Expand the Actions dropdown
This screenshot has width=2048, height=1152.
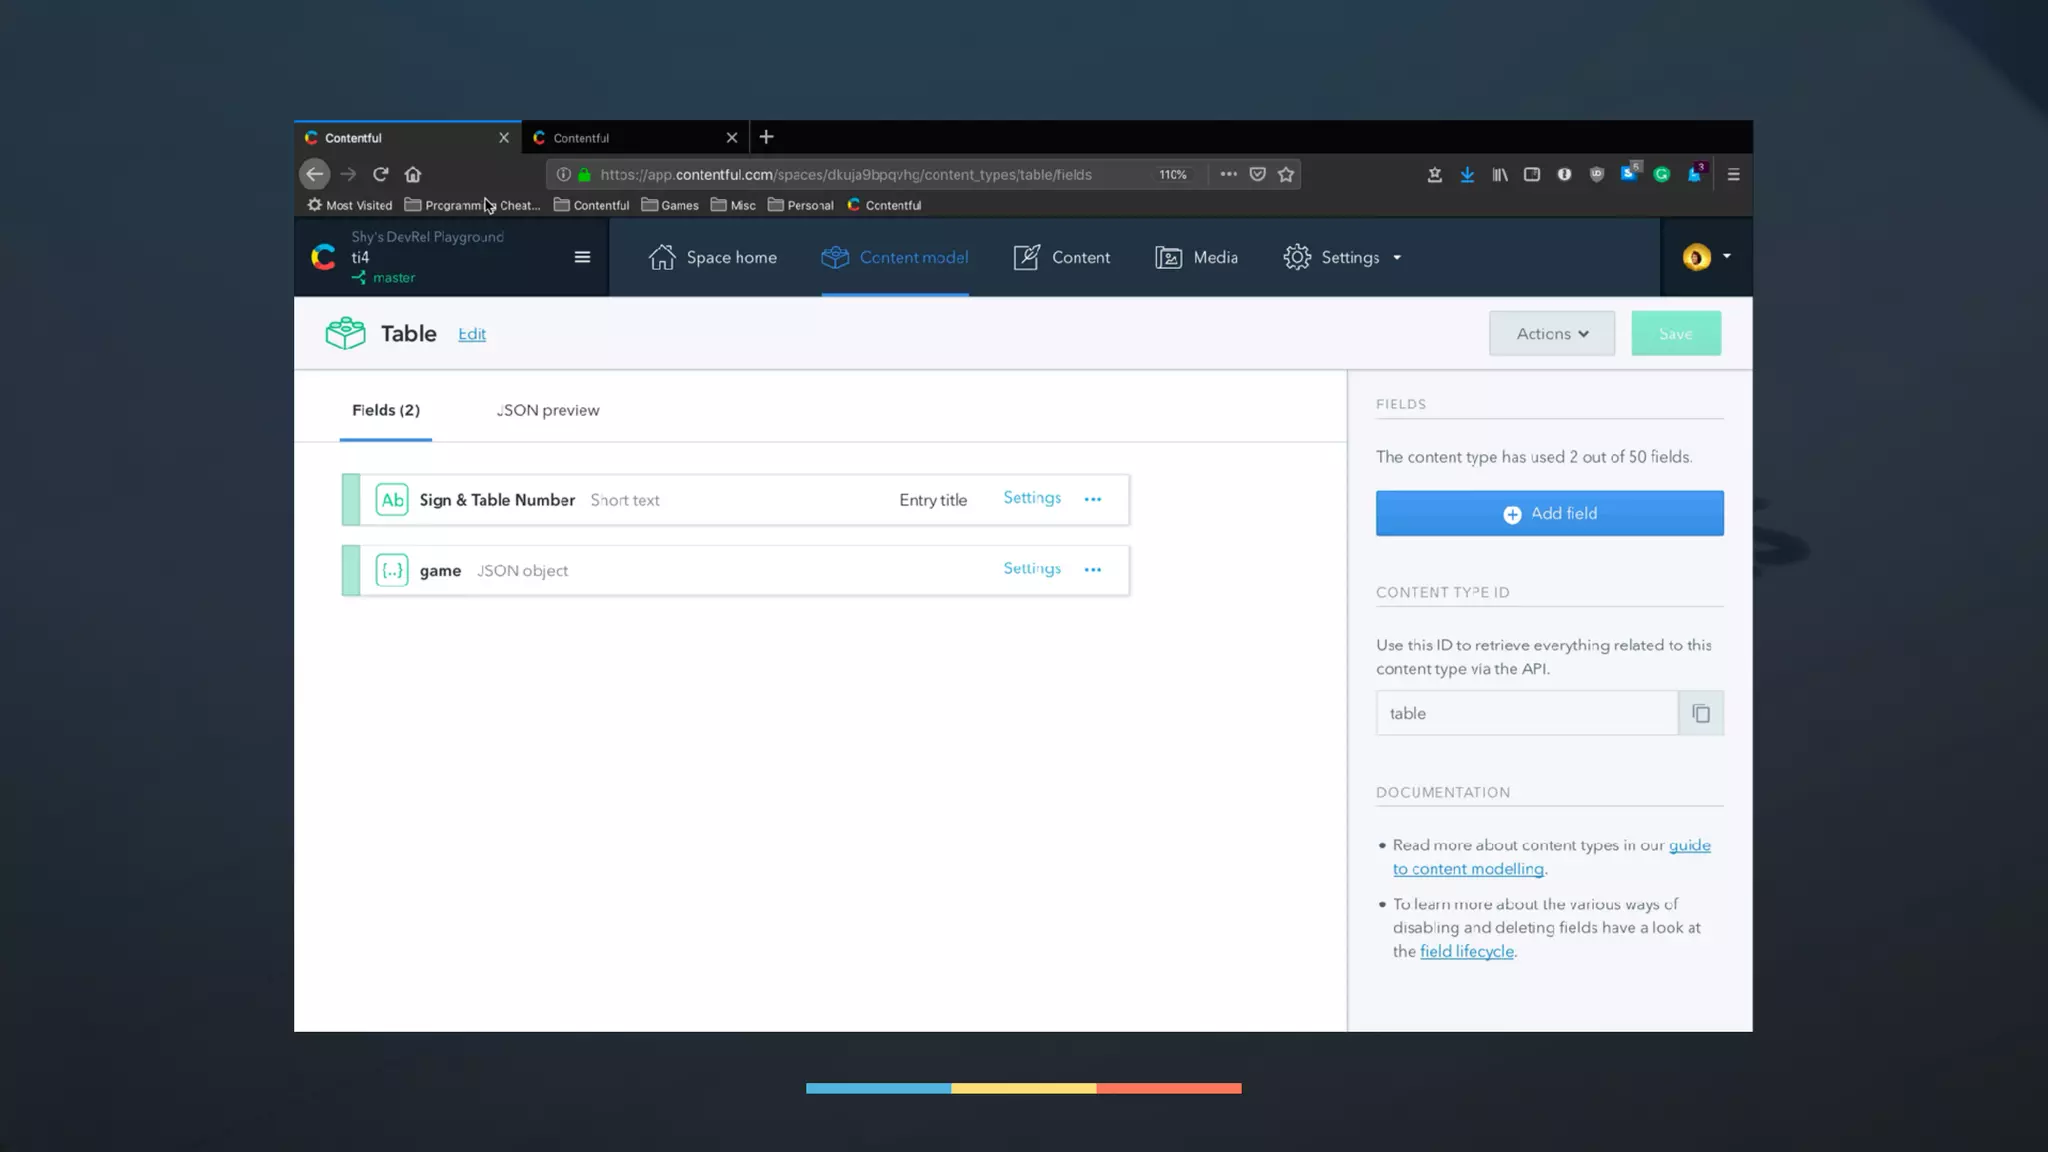click(x=1551, y=334)
